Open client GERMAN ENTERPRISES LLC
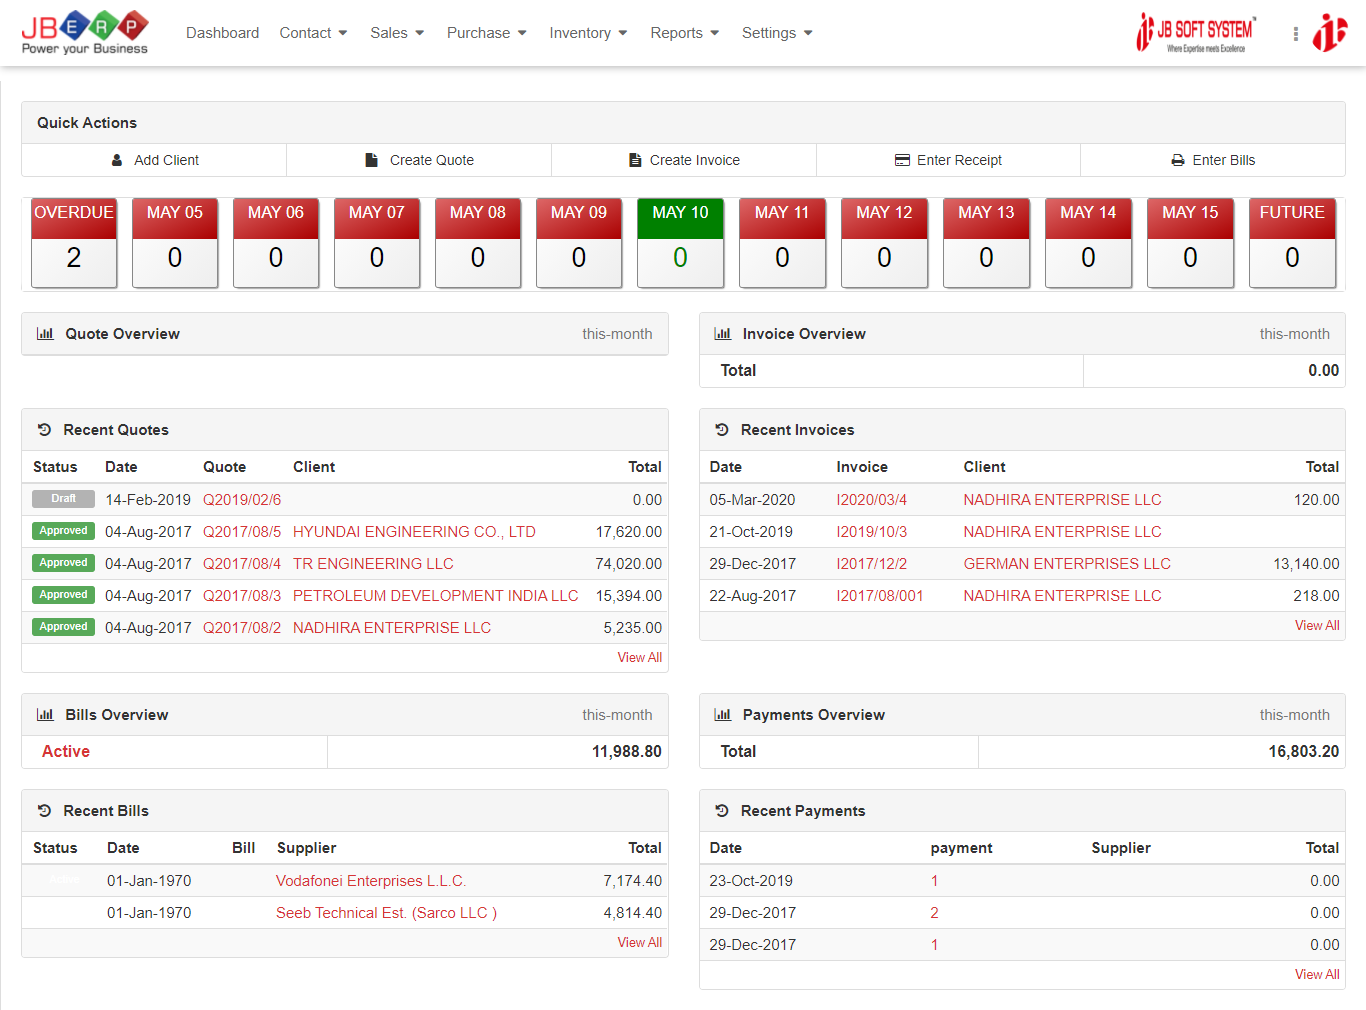This screenshot has height=1010, width=1366. [1067, 564]
